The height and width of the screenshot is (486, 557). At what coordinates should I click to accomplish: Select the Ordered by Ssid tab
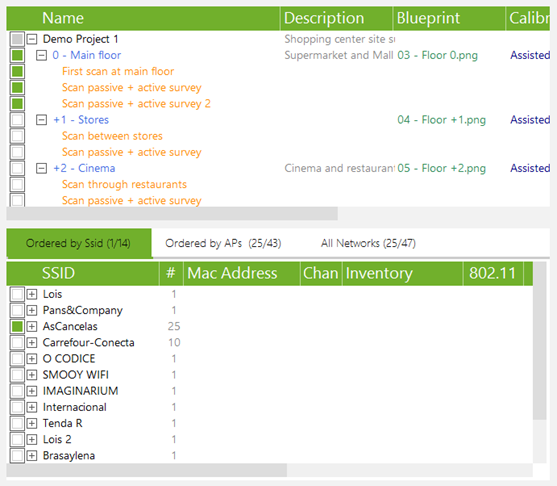[79, 243]
